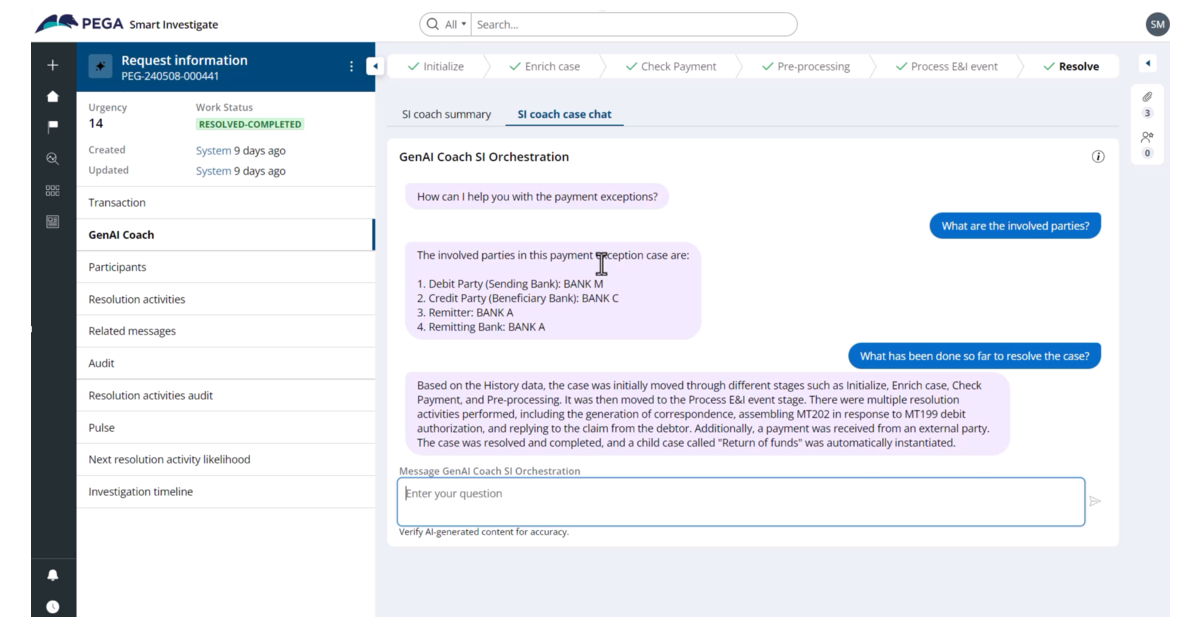Click the System link next to Created

pyautogui.click(x=213, y=151)
